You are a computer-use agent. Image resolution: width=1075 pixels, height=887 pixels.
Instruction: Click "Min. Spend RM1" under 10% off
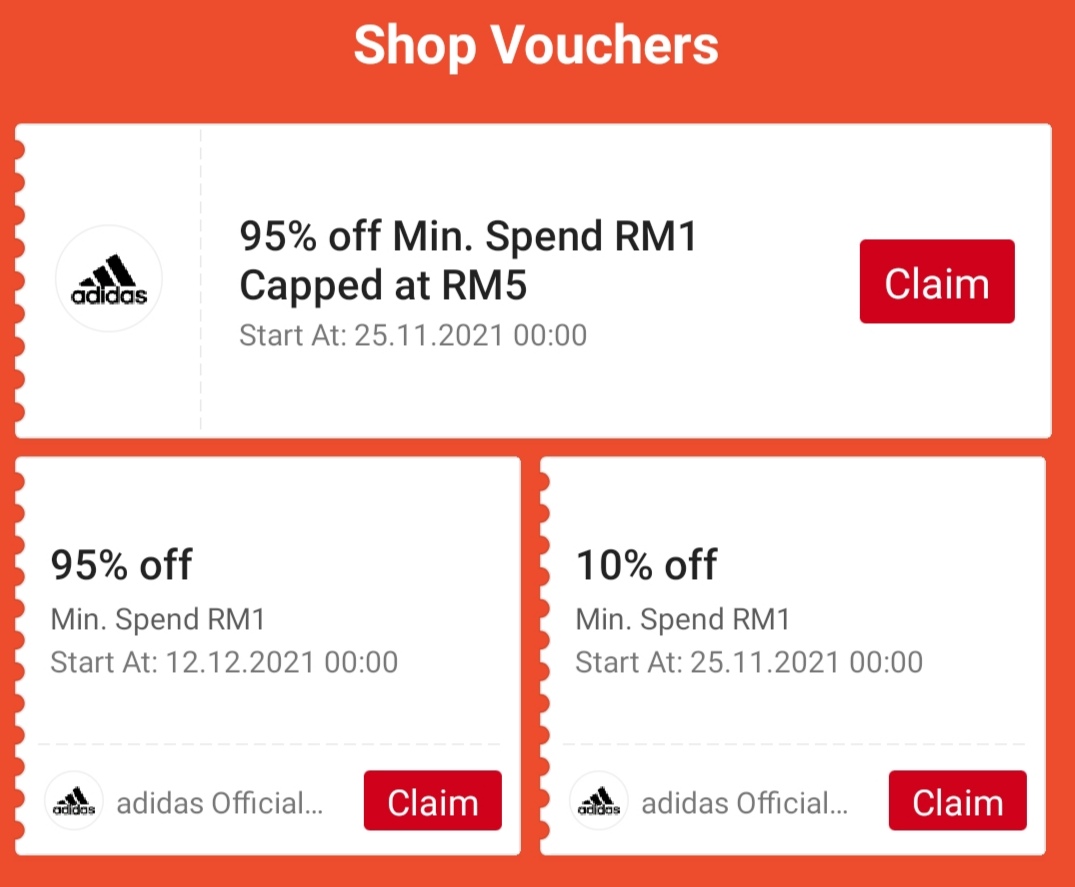point(683,620)
